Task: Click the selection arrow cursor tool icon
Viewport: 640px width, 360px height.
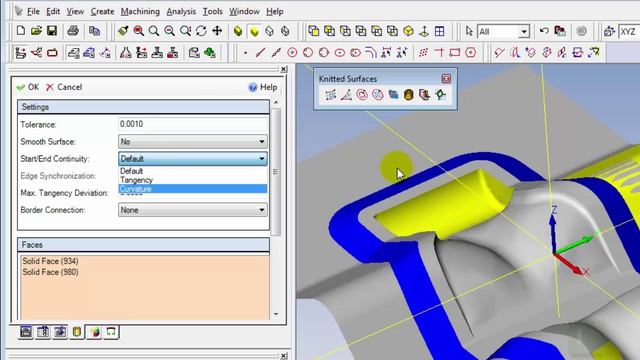Action: click(469, 31)
